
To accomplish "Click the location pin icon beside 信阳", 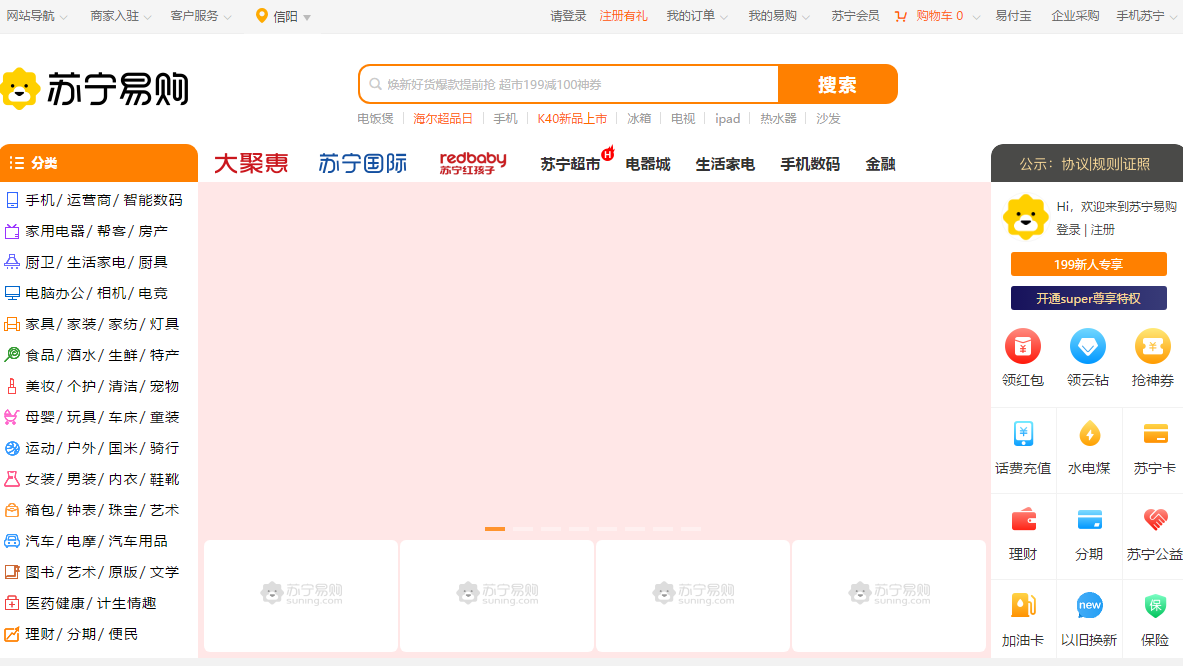I will point(261,16).
